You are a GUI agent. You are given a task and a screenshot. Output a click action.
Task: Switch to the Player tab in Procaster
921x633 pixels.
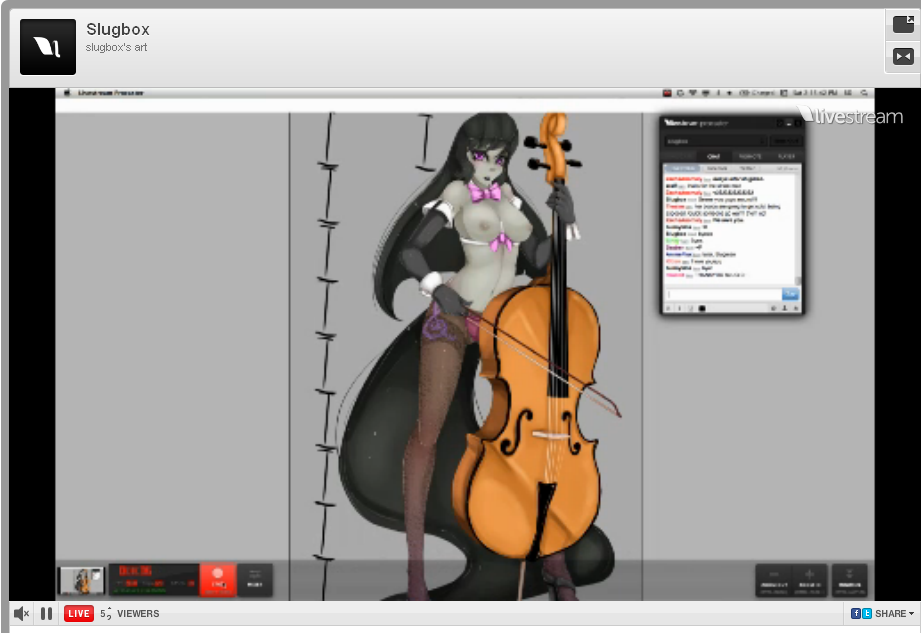point(786,156)
